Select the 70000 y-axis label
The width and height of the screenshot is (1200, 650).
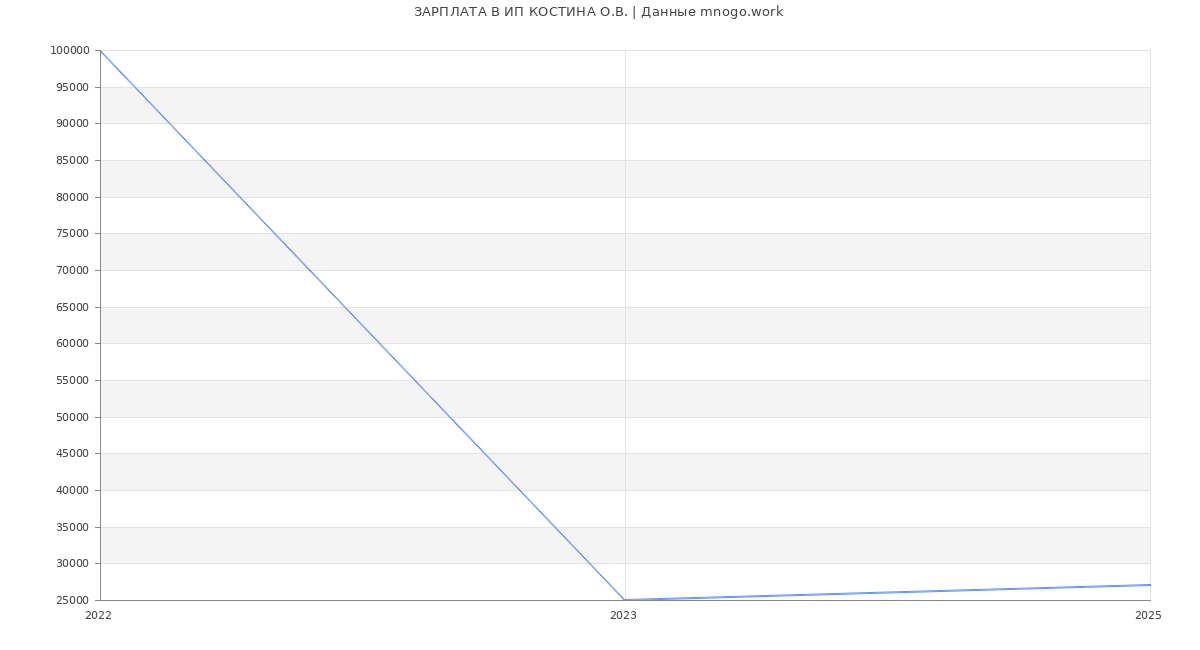(x=72, y=271)
